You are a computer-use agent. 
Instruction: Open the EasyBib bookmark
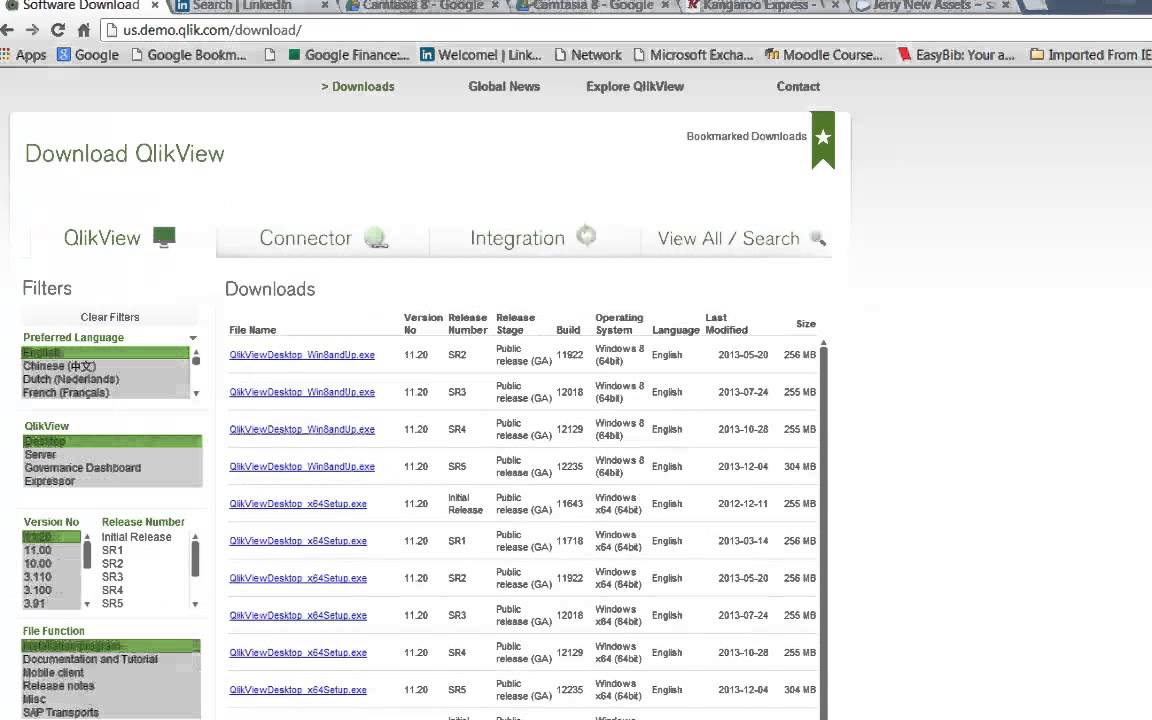click(957, 55)
